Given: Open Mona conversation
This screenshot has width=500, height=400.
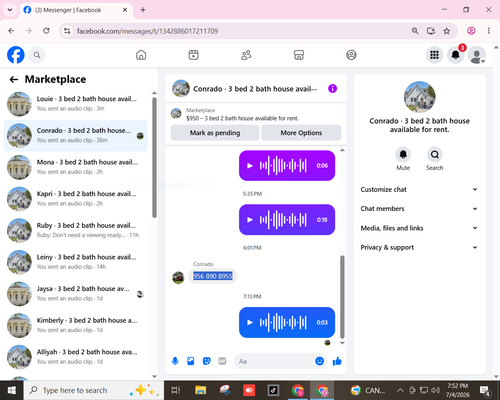Looking at the screenshot, I should coord(75,167).
